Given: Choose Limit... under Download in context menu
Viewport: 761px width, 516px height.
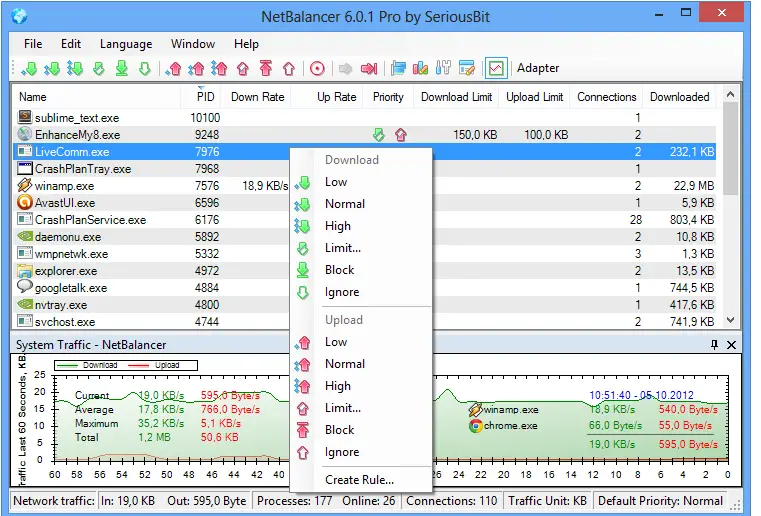Looking at the screenshot, I should [361, 248].
